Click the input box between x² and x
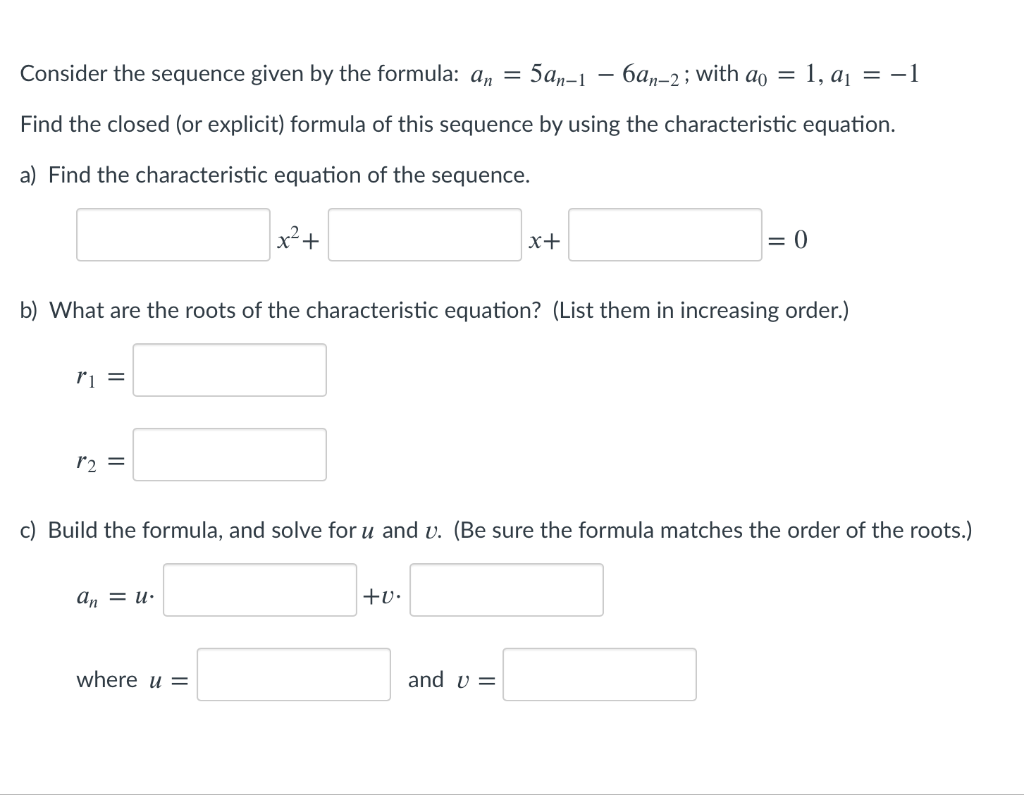 pos(424,236)
